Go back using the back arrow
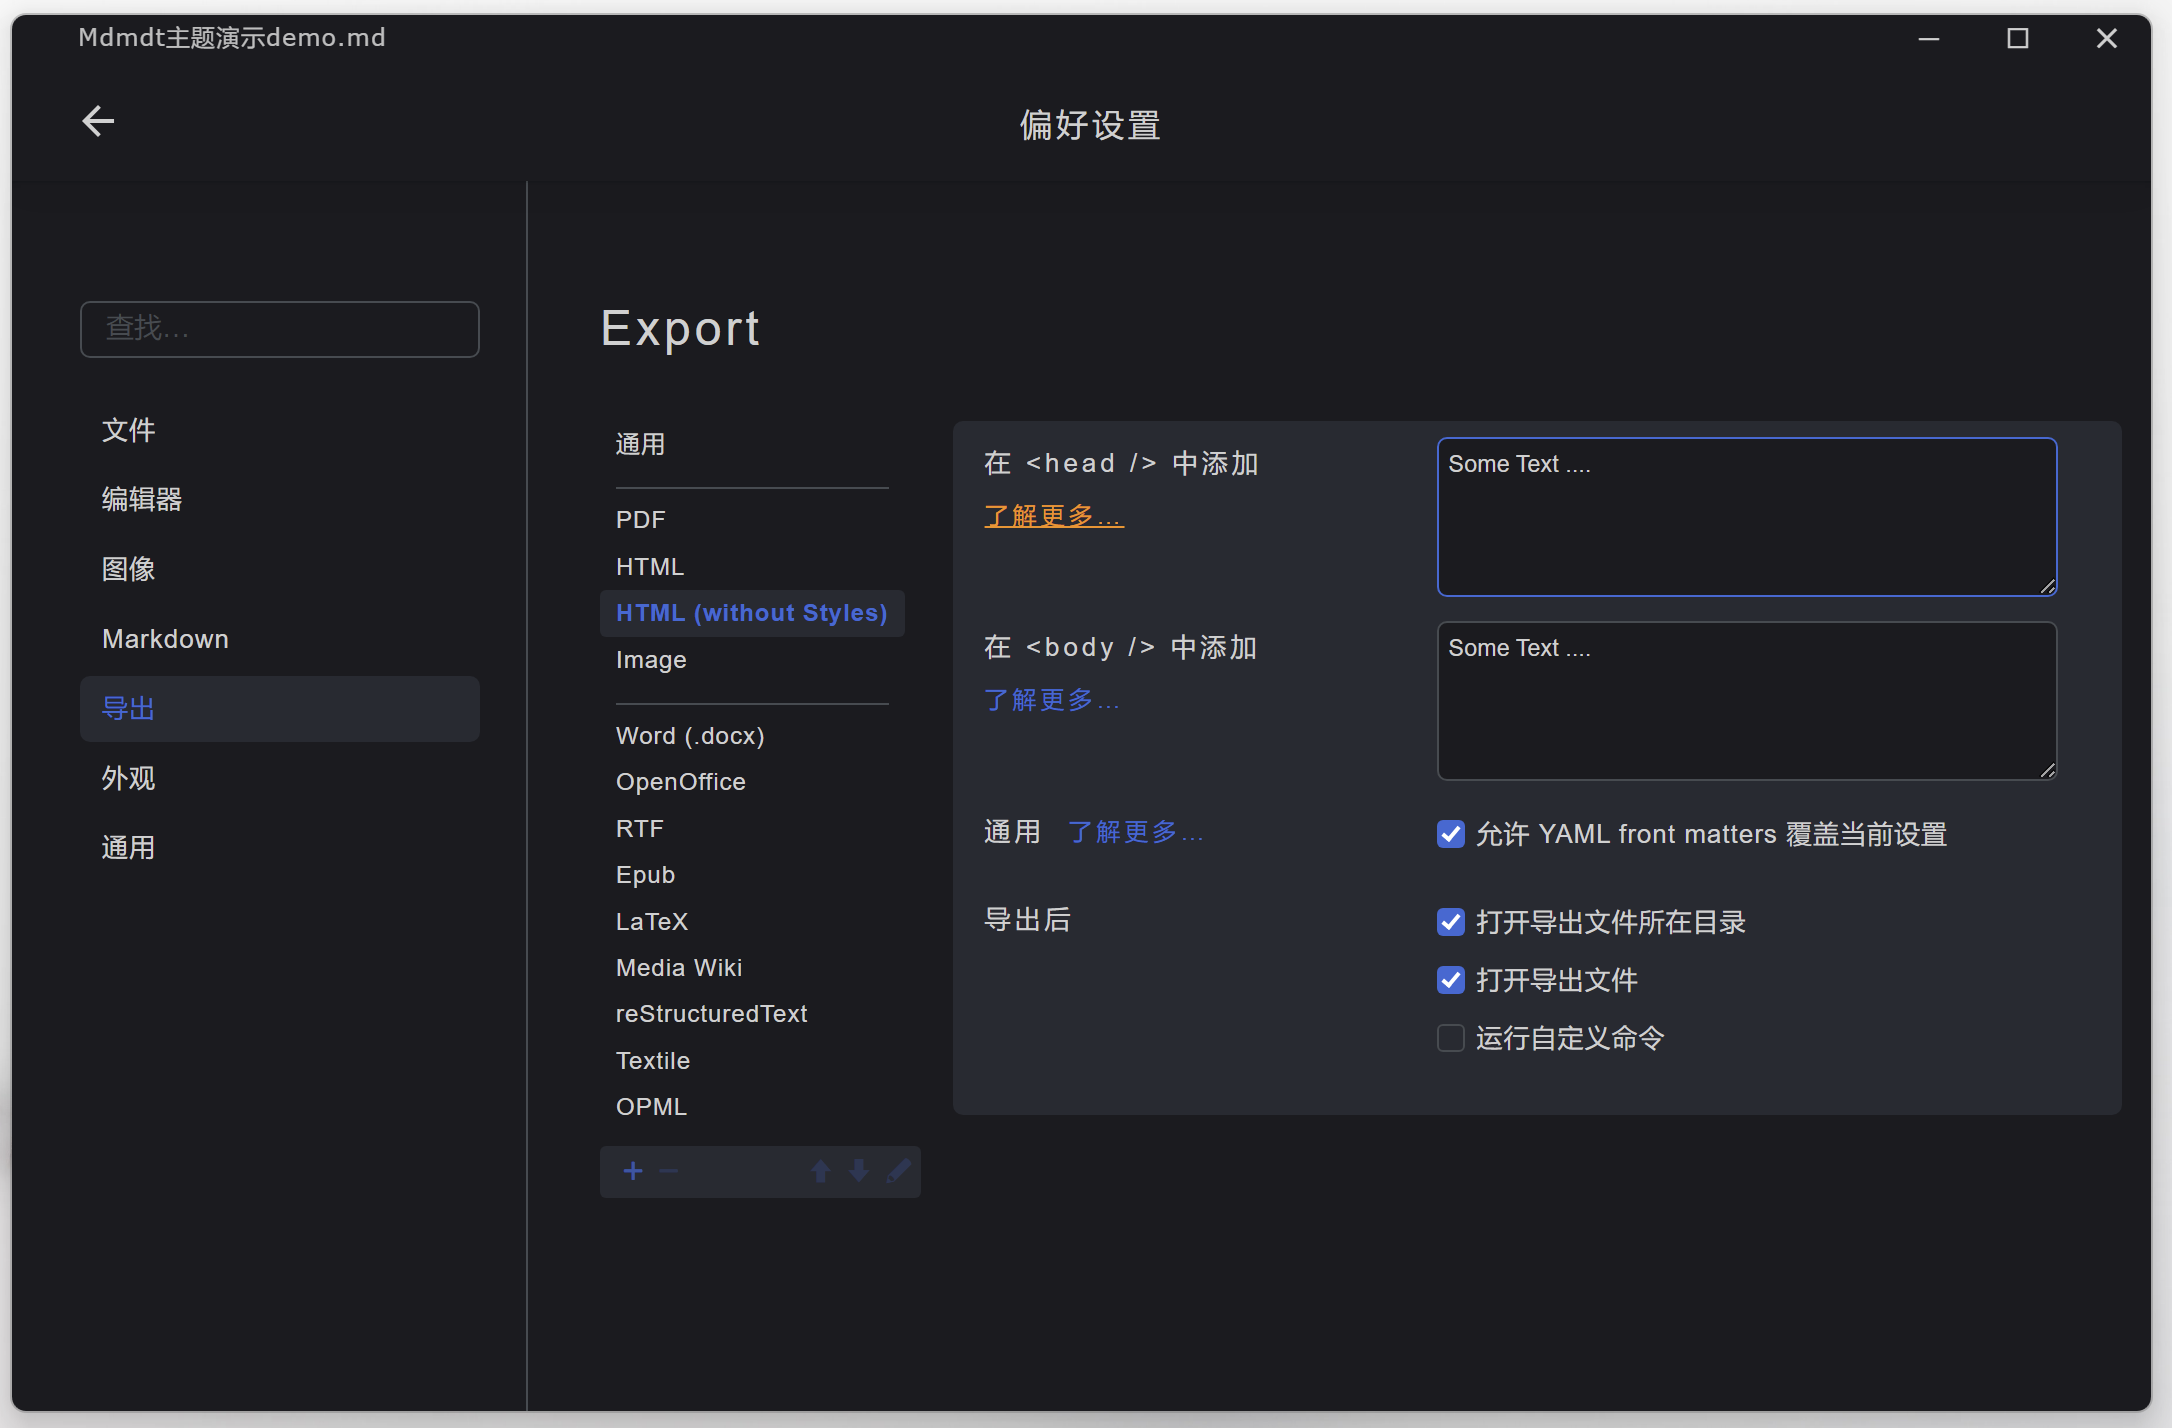2172x1428 pixels. 97,120
